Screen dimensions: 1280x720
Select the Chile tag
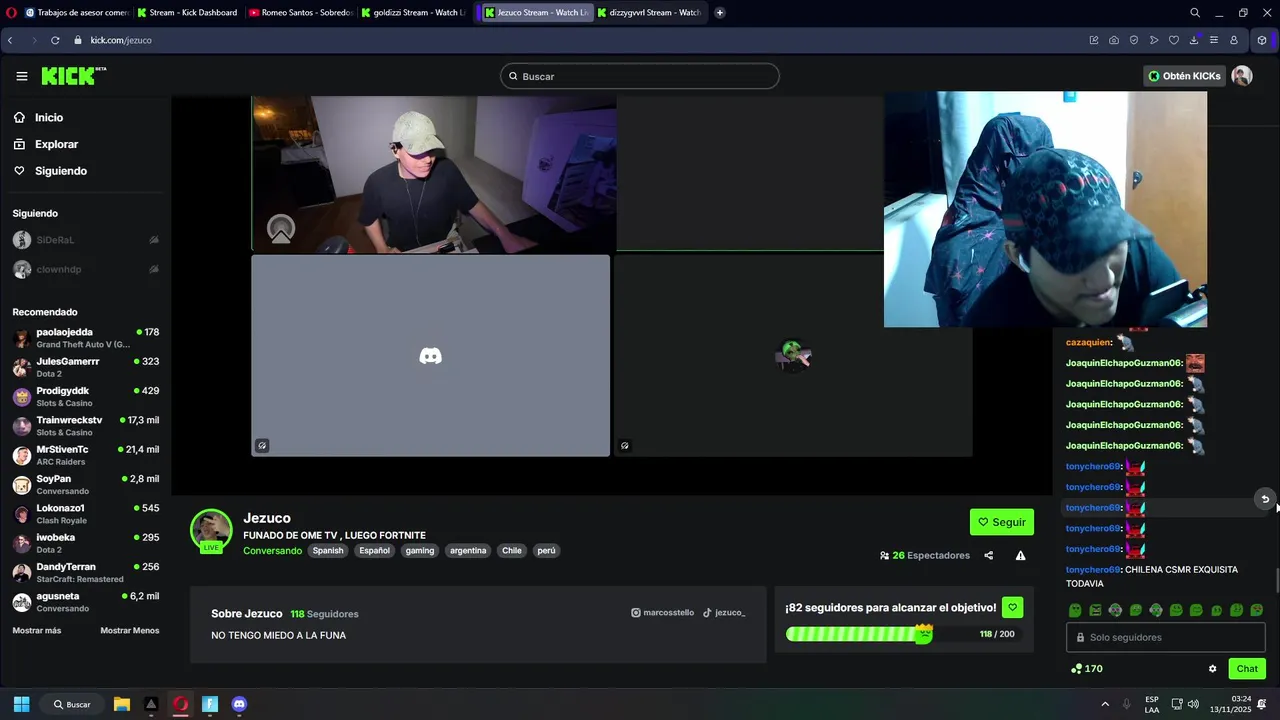[x=512, y=551]
